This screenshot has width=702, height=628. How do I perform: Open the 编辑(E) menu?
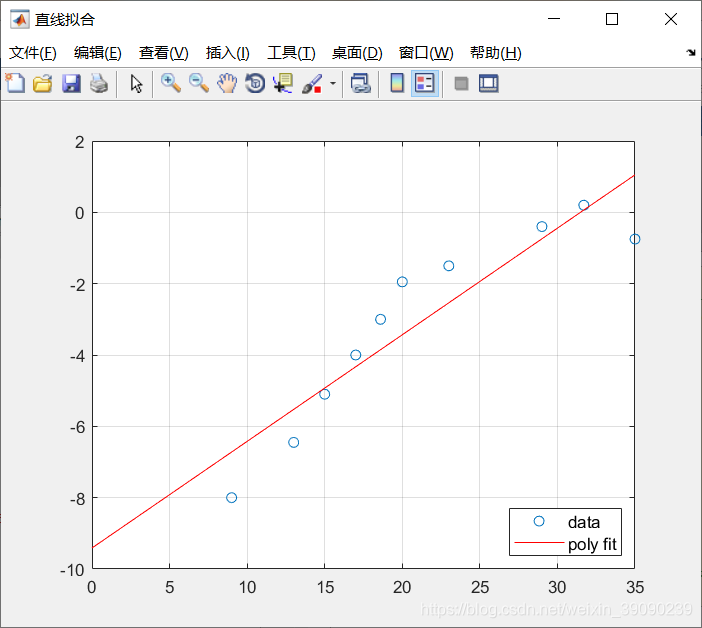tap(98, 53)
